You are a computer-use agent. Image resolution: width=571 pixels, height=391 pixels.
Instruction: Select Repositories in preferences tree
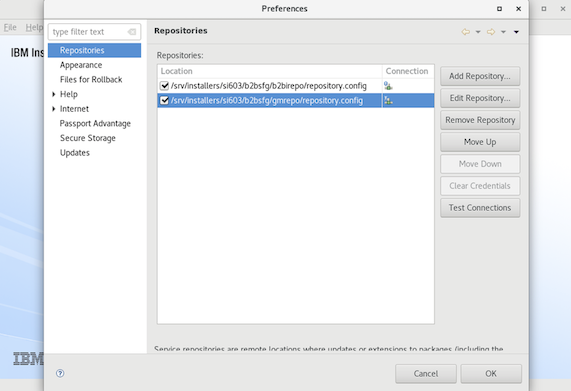coord(82,50)
